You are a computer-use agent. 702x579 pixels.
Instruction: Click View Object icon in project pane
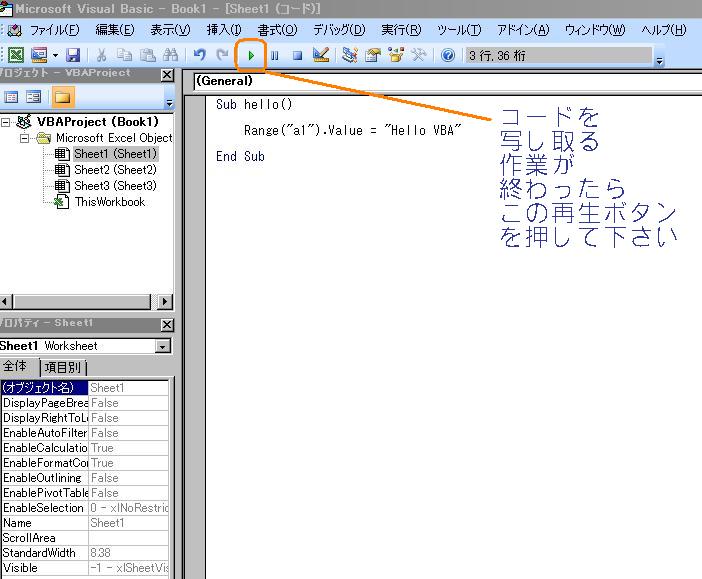[x=34, y=97]
